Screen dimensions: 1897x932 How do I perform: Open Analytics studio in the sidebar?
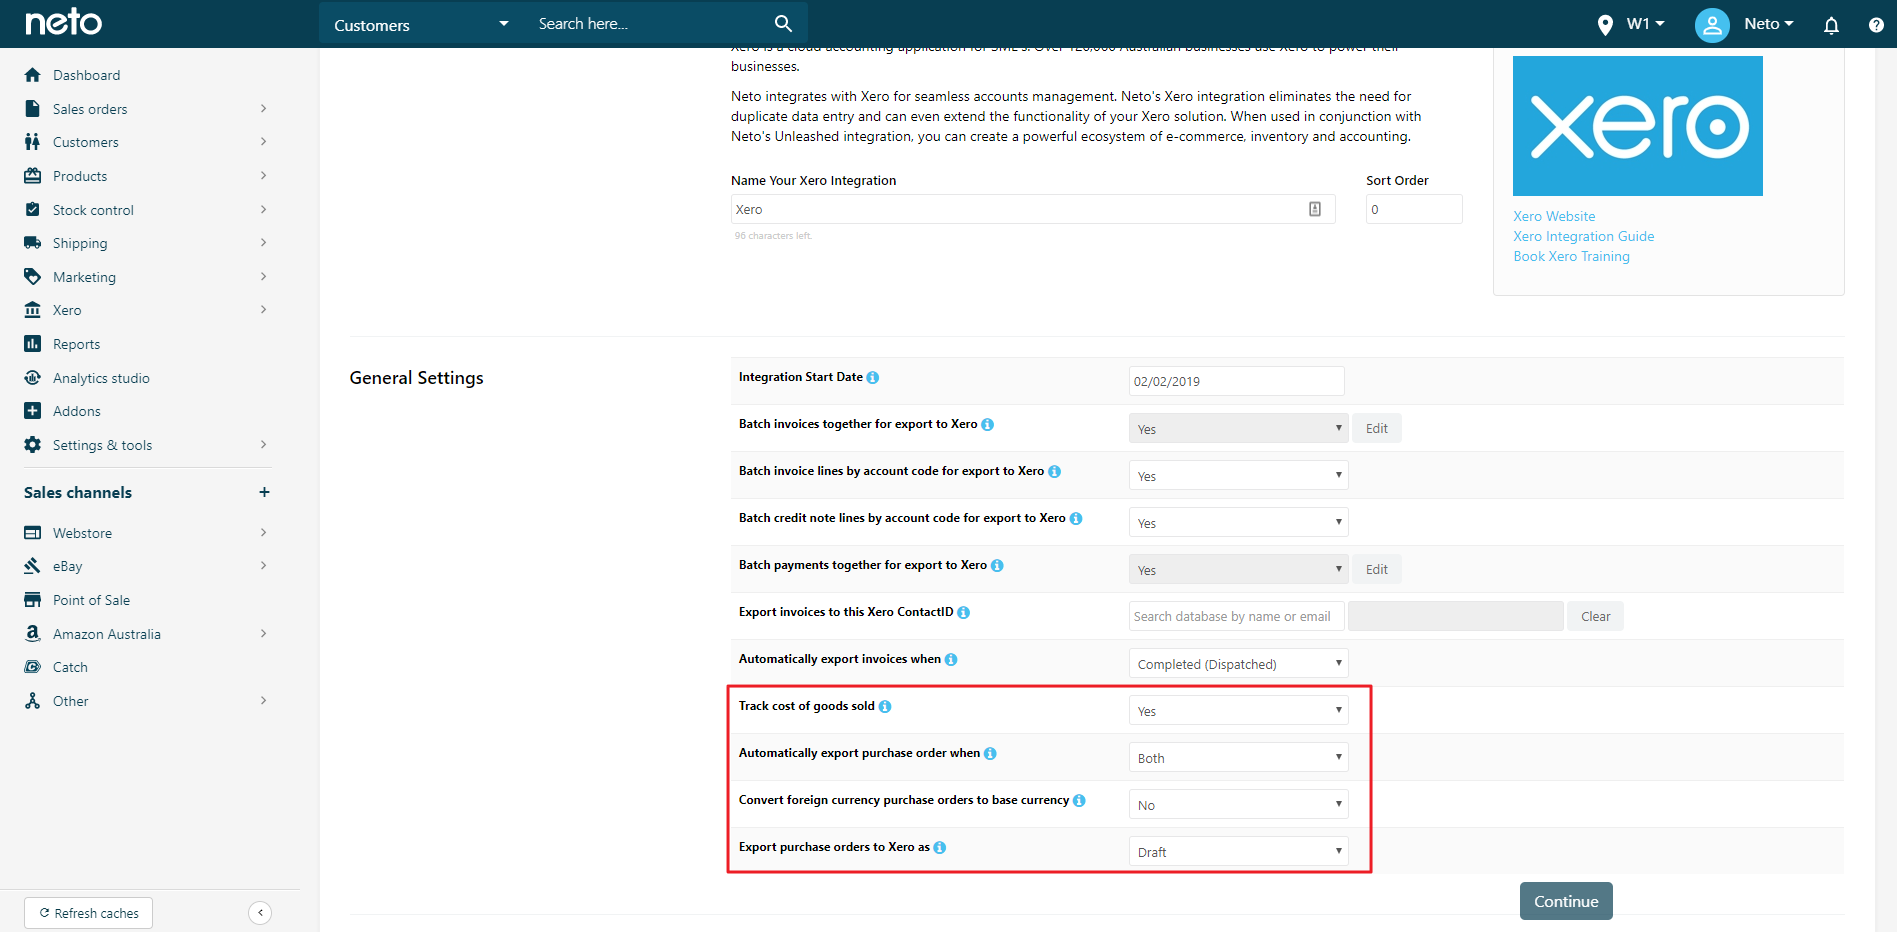101,378
